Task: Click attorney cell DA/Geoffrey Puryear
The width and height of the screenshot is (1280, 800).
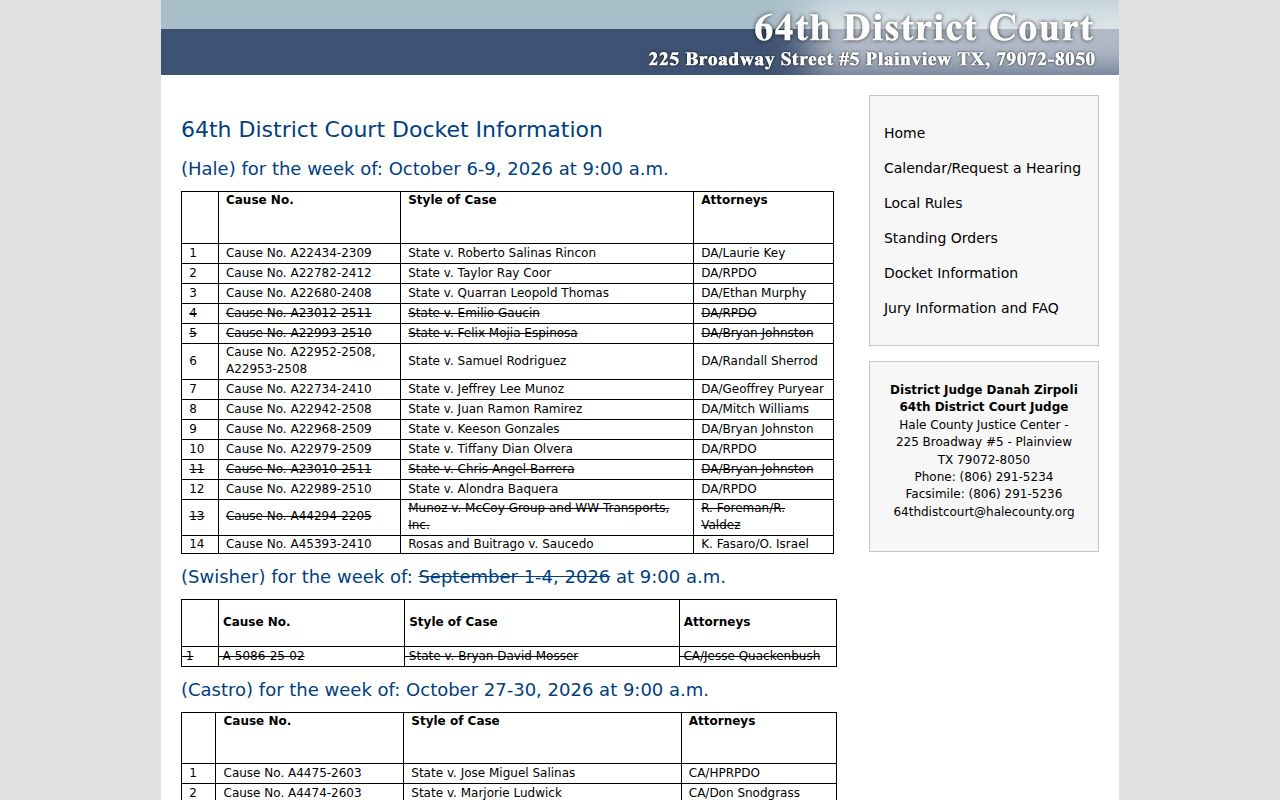Action: point(763,389)
